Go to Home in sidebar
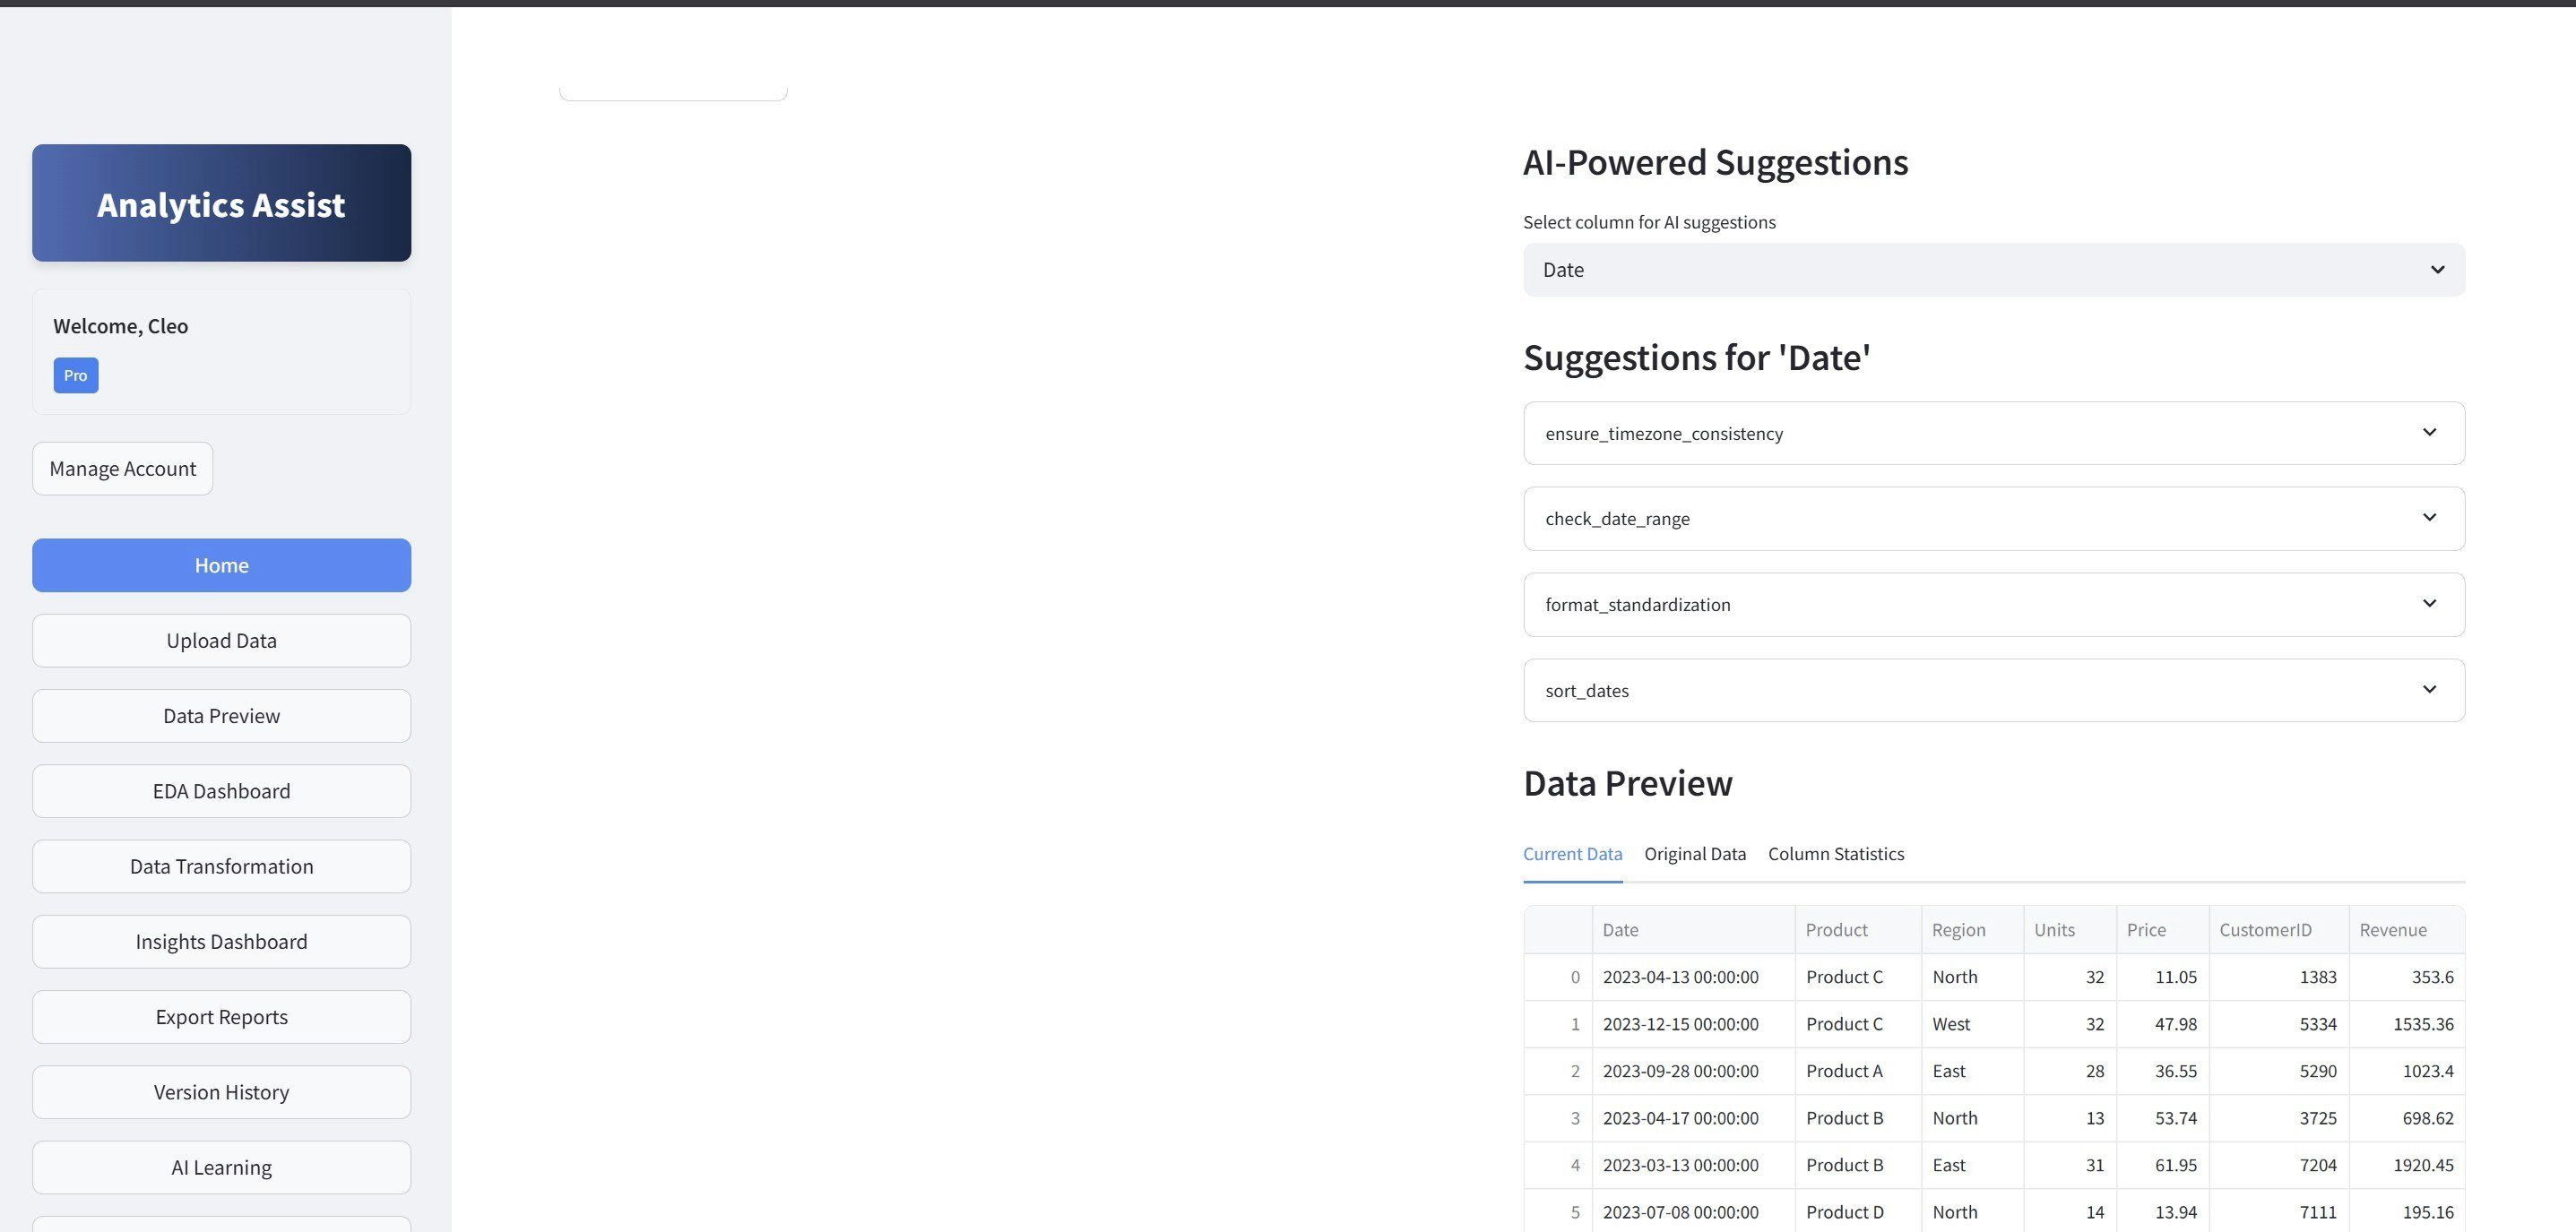This screenshot has height=1232, width=2576. [x=221, y=566]
